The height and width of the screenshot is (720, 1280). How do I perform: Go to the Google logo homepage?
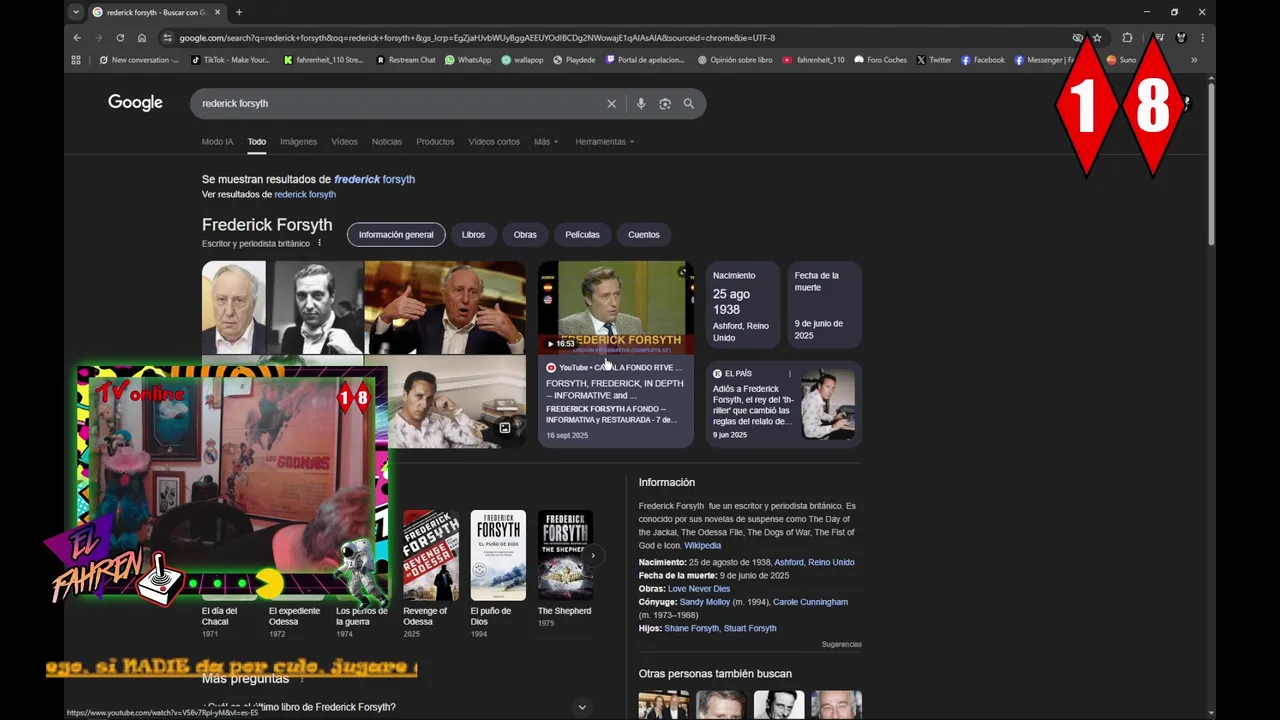[x=135, y=103]
